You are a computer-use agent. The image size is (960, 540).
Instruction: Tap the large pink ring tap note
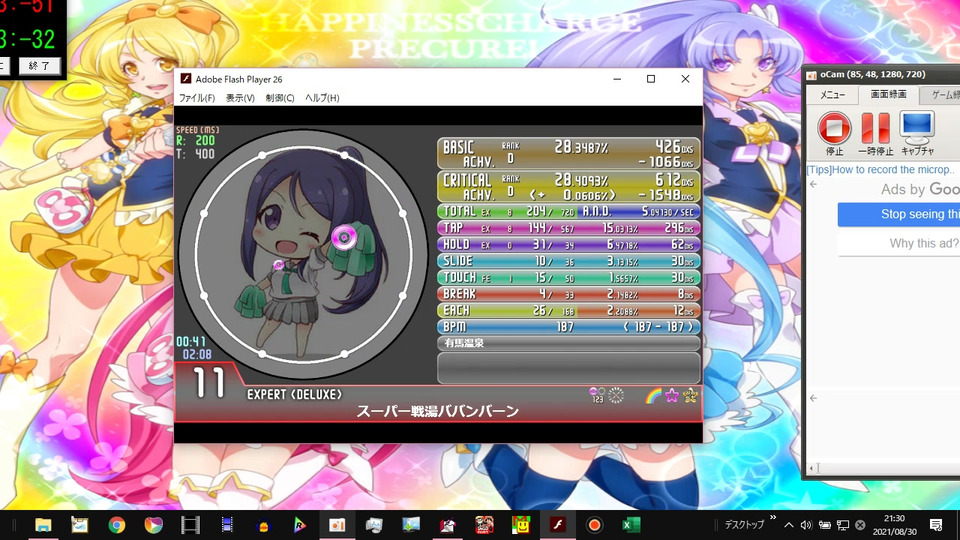344,237
